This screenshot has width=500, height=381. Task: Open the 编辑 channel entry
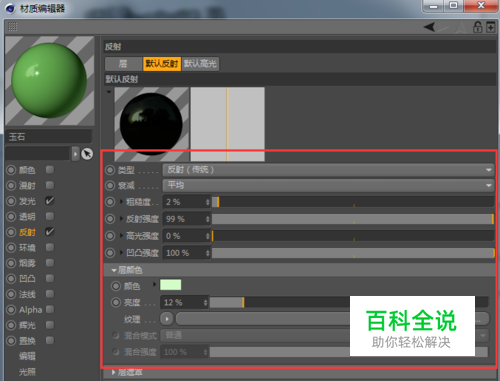27,356
